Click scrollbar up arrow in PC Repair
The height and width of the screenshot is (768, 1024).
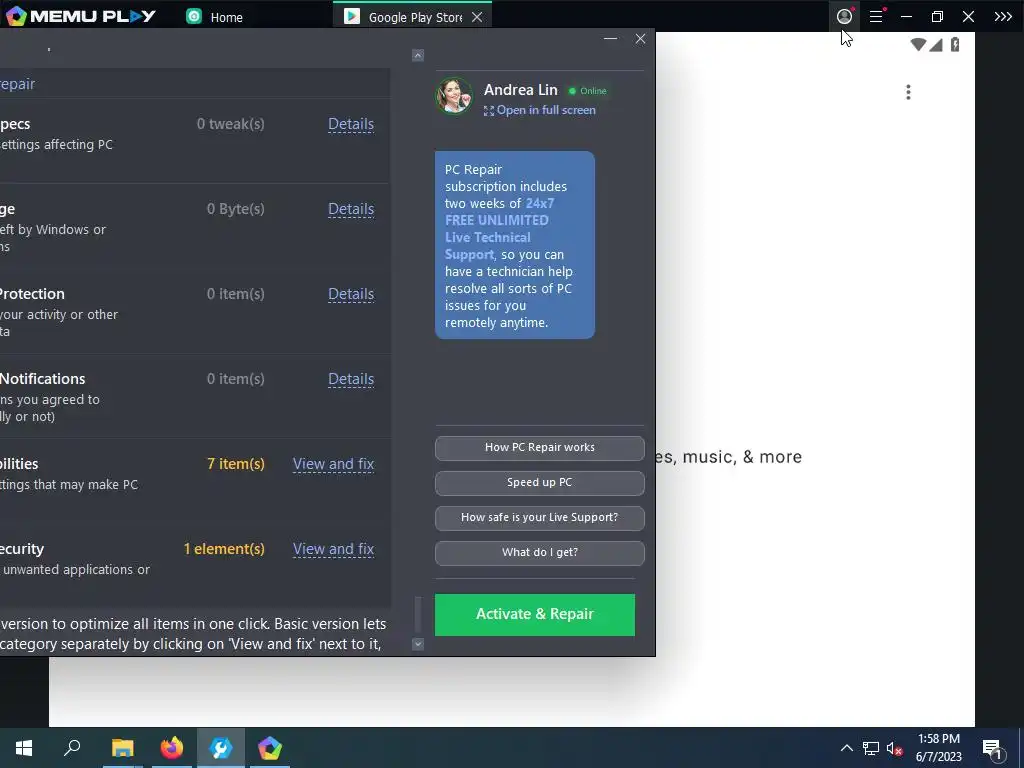pos(418,56)
